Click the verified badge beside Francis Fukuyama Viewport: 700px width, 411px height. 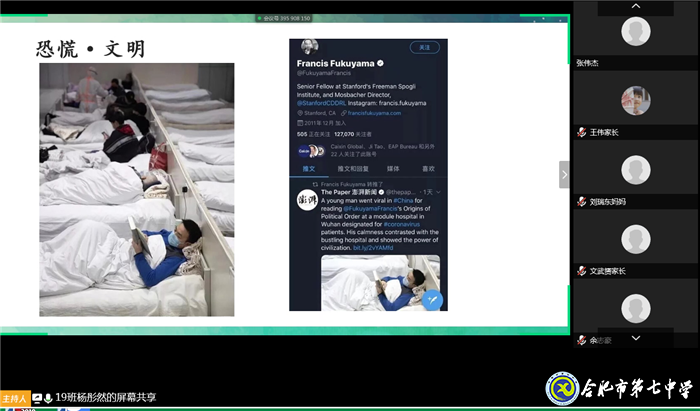[x=379, y=64]
